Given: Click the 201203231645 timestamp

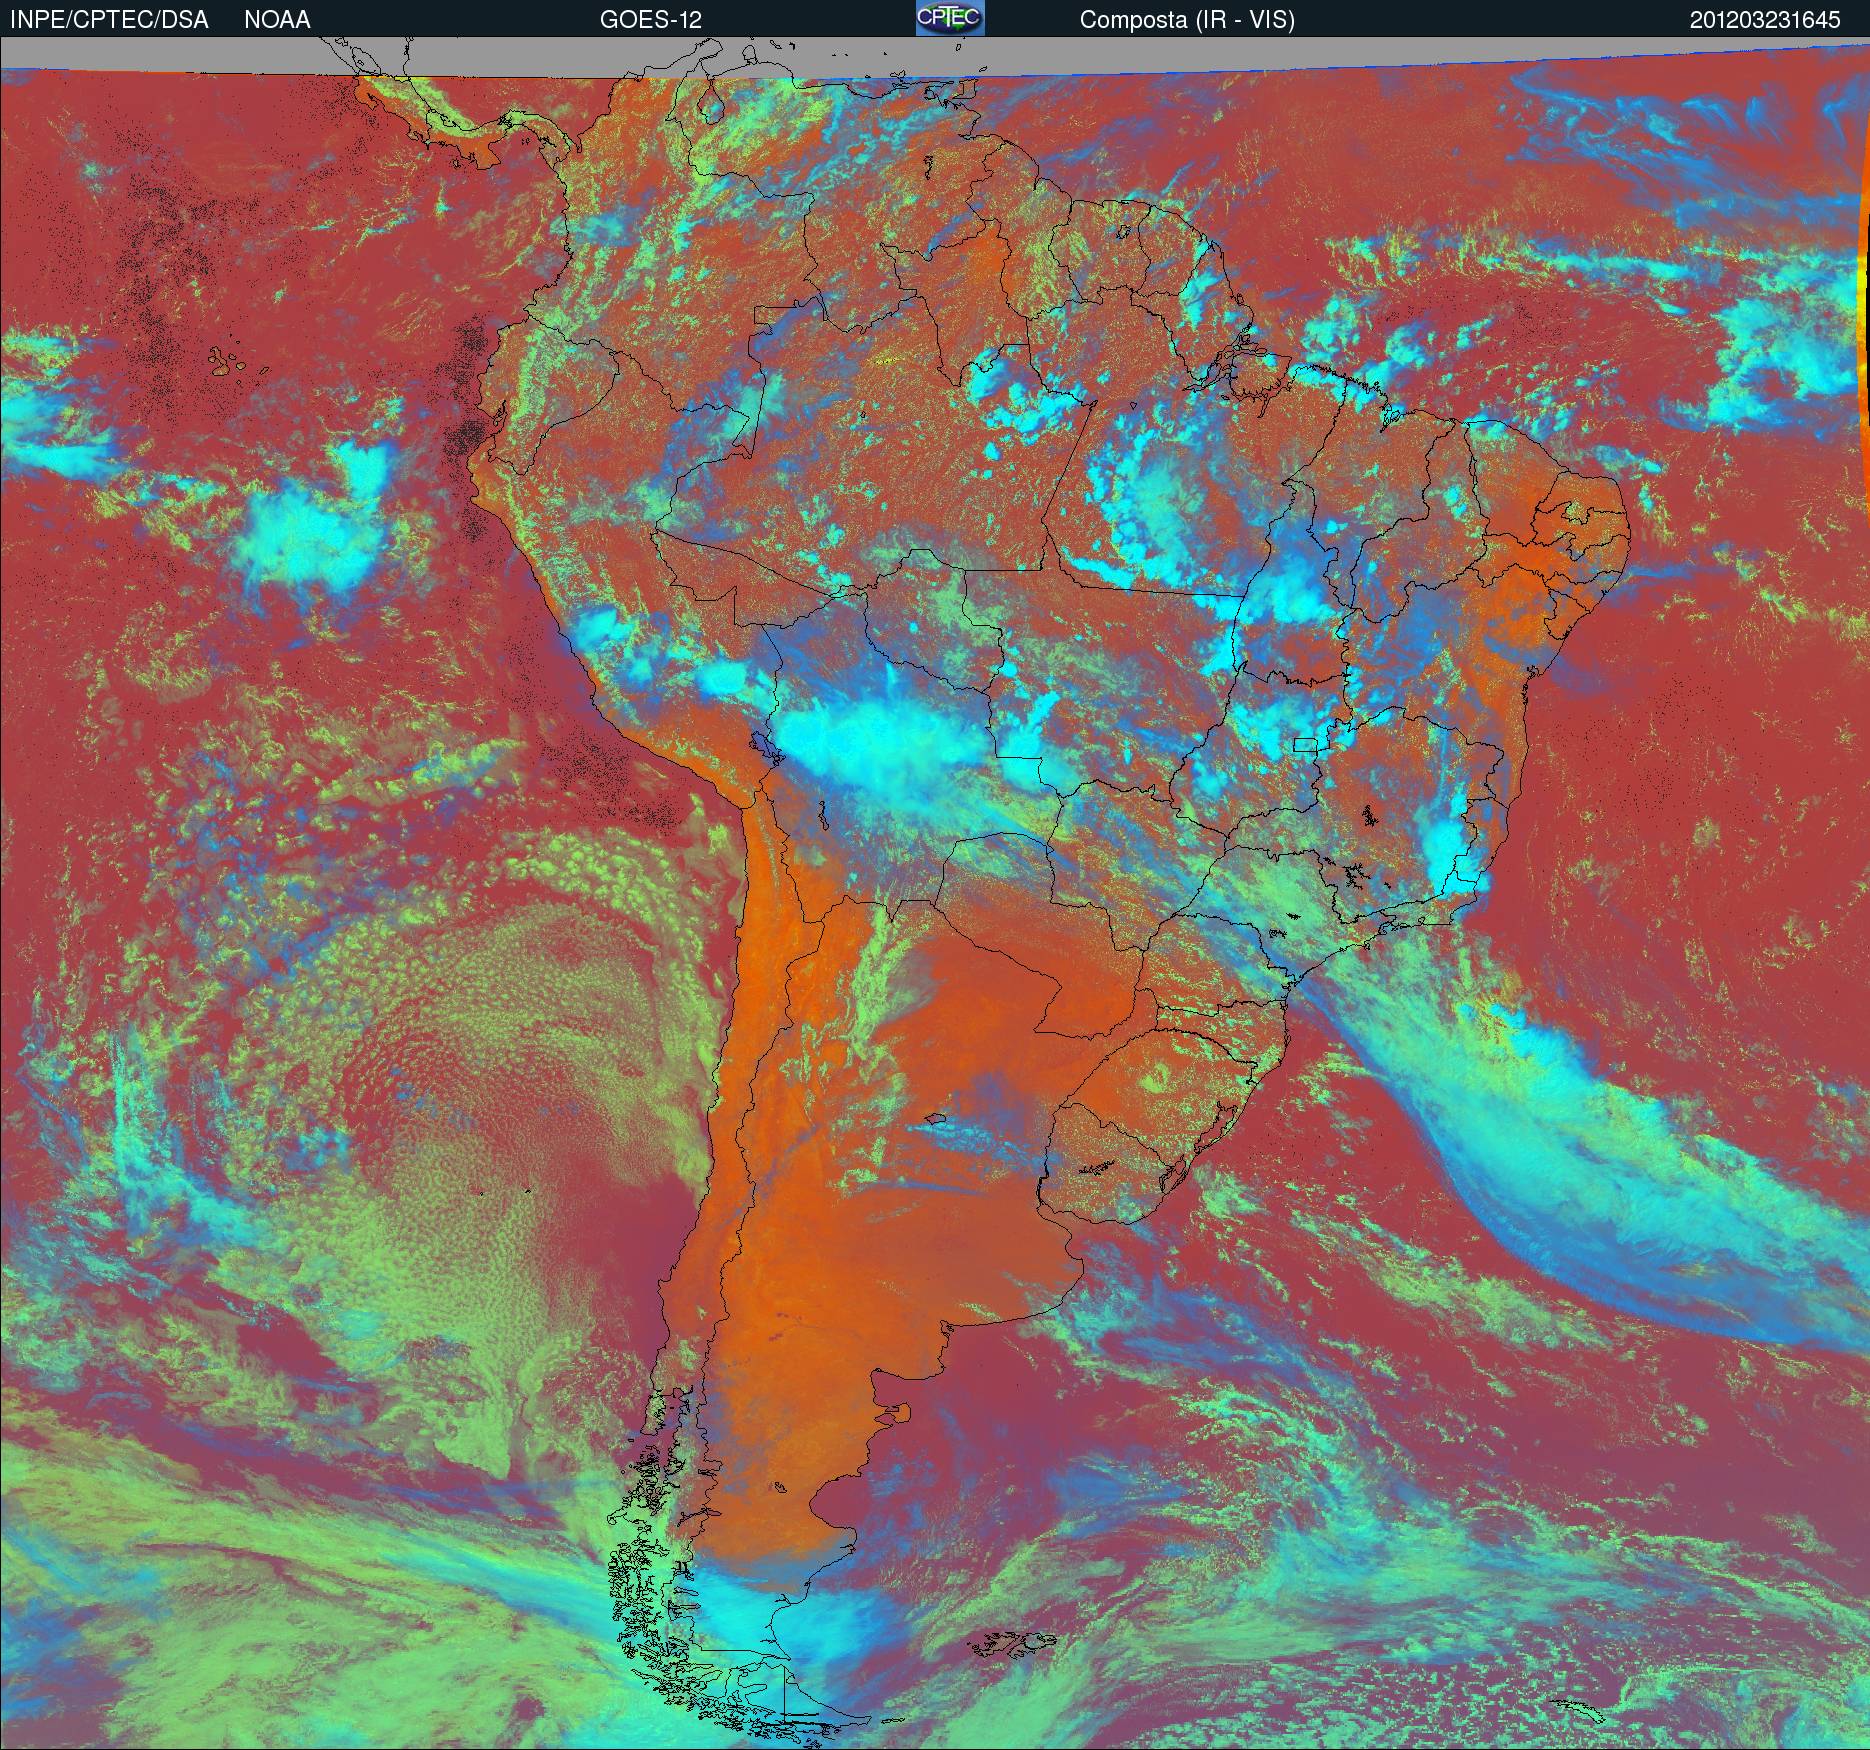Looking at the screenshot, I should click(1765, 19).
